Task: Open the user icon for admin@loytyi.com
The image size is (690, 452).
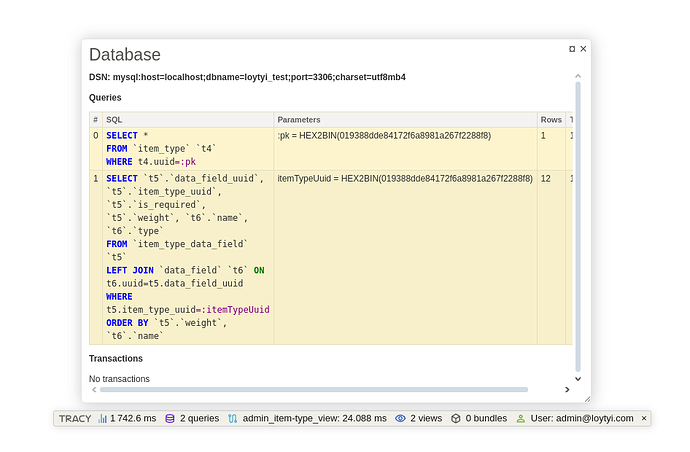Action: point(521,419)
